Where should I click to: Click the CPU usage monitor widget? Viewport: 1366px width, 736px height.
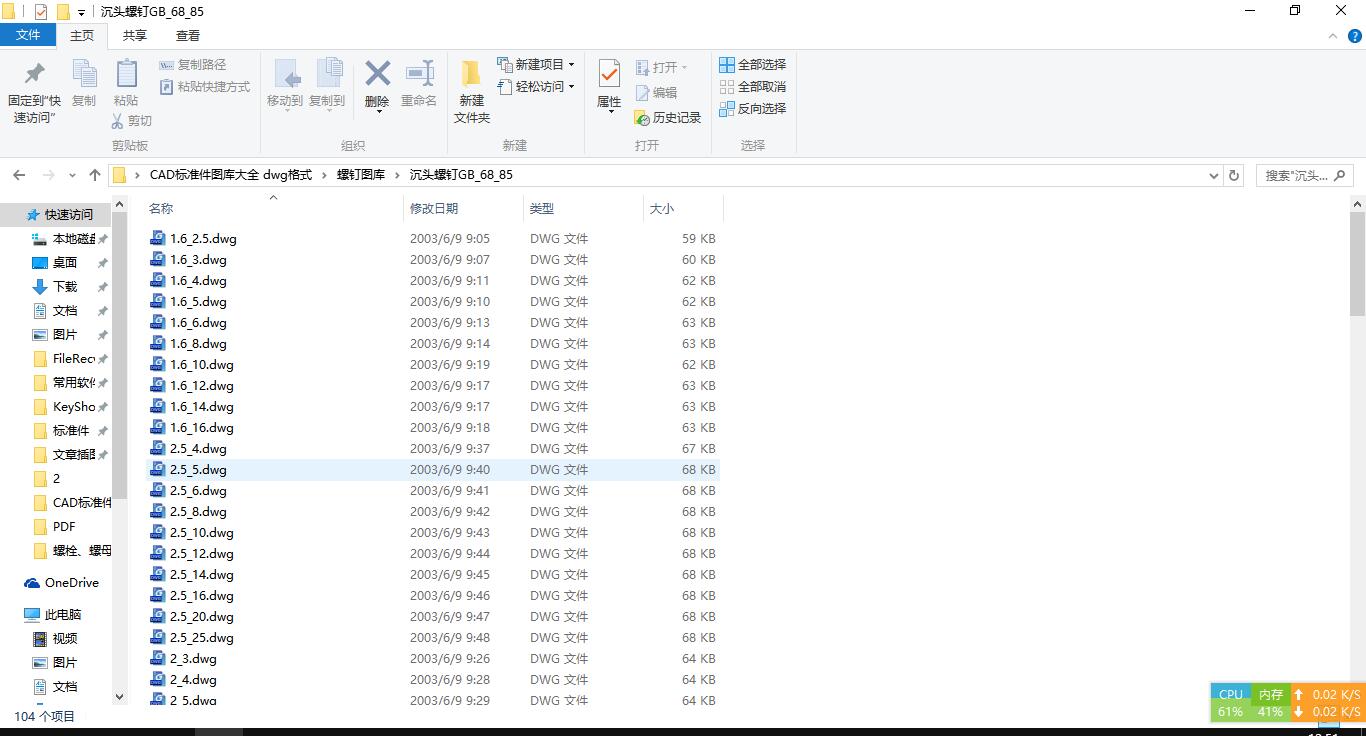tap(1231, 703)
